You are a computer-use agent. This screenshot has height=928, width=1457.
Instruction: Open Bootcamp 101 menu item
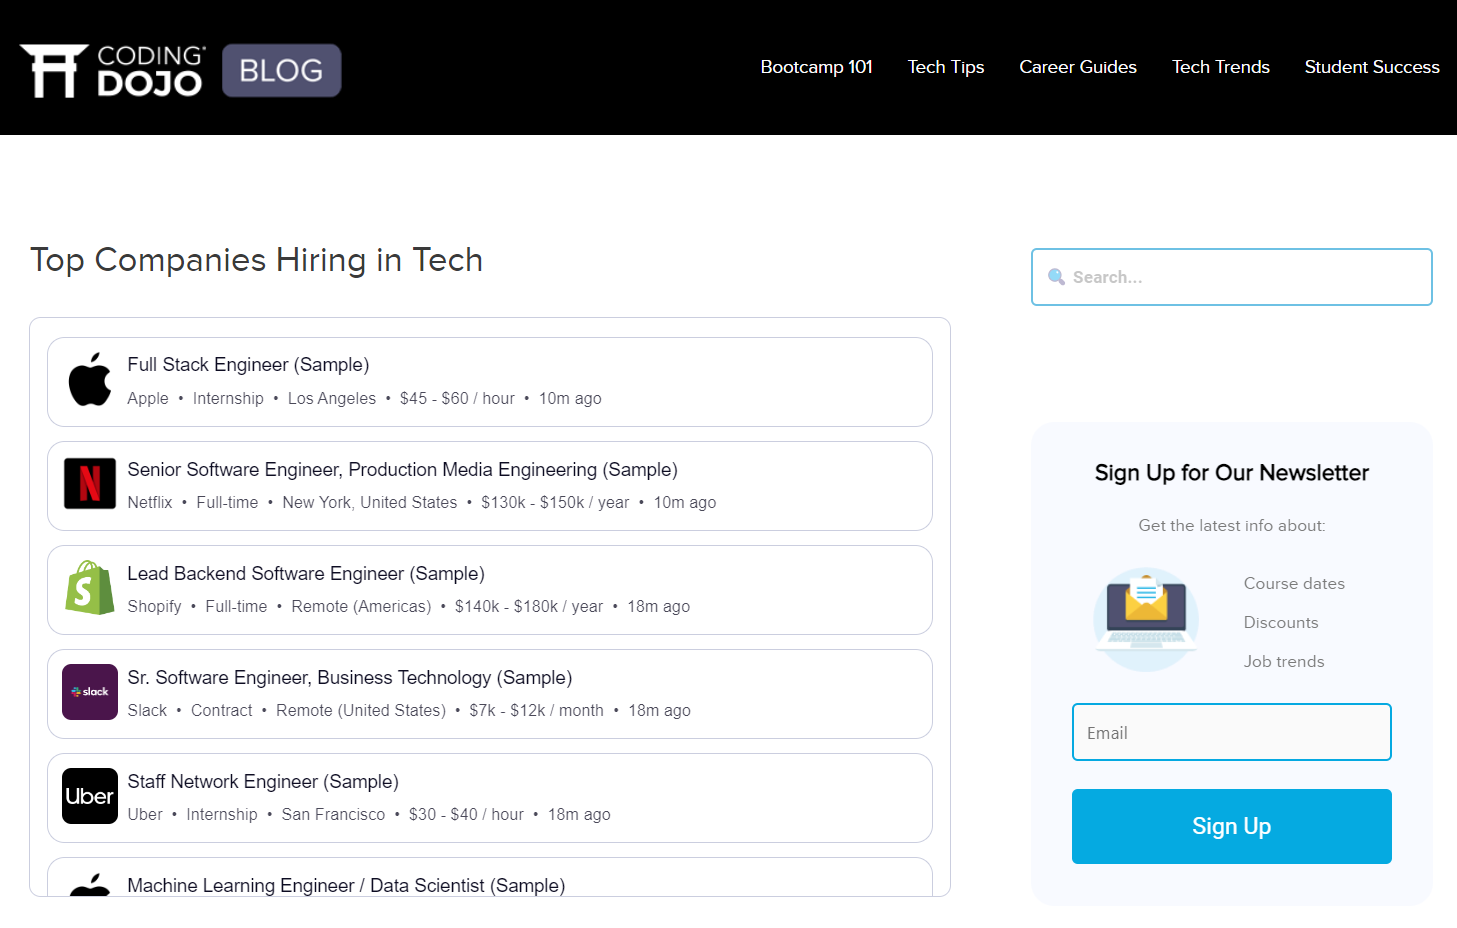816,67
